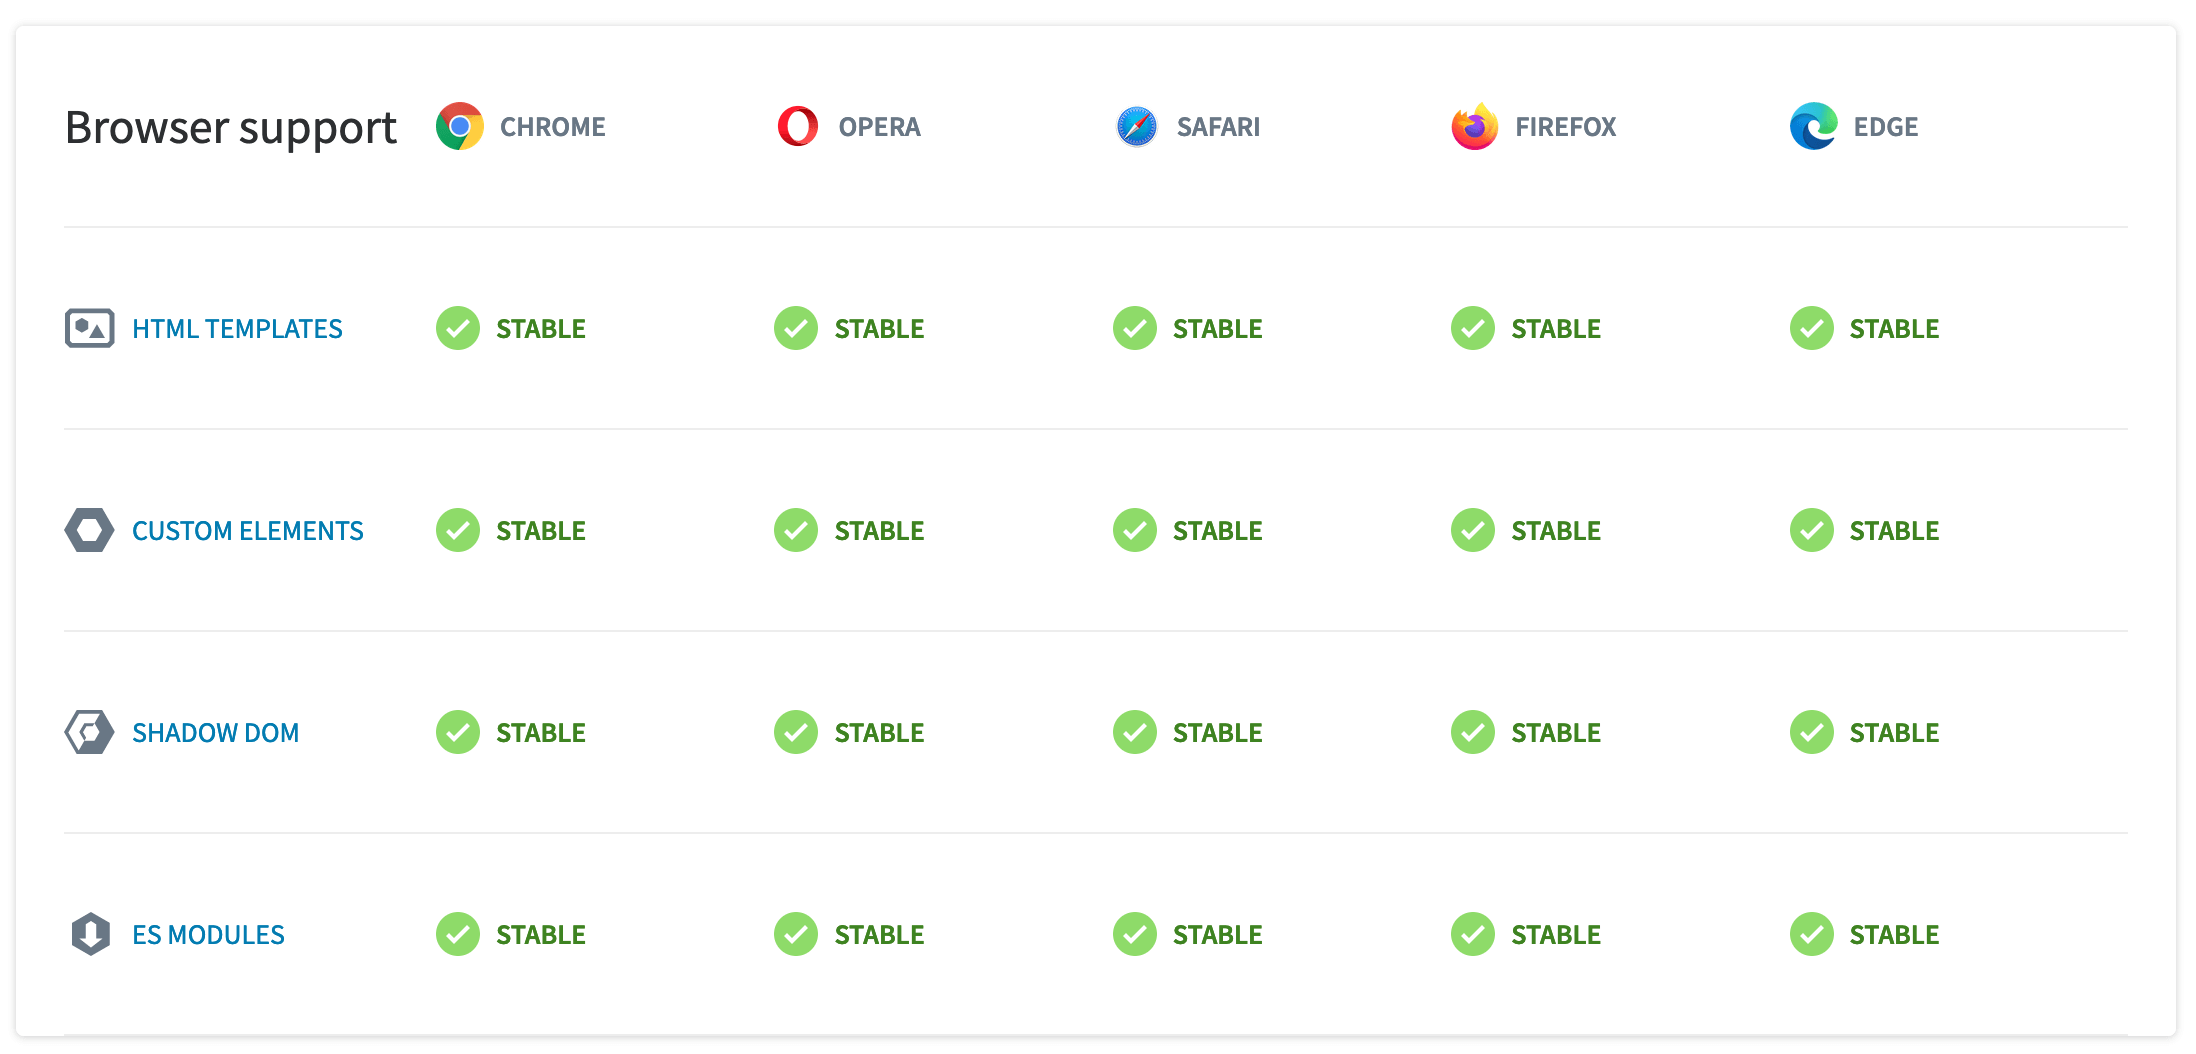Click the FIREFOX column header text

pos(1565,127)
